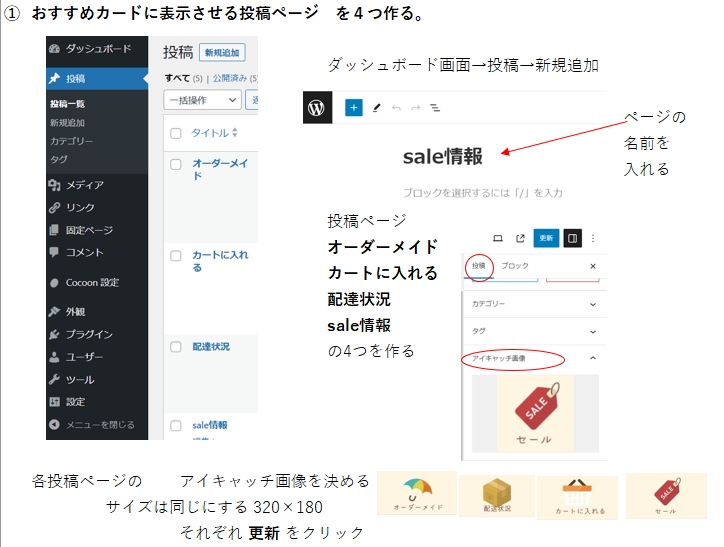
Task: Click the blue block inserter plus button
Action: 353,108
